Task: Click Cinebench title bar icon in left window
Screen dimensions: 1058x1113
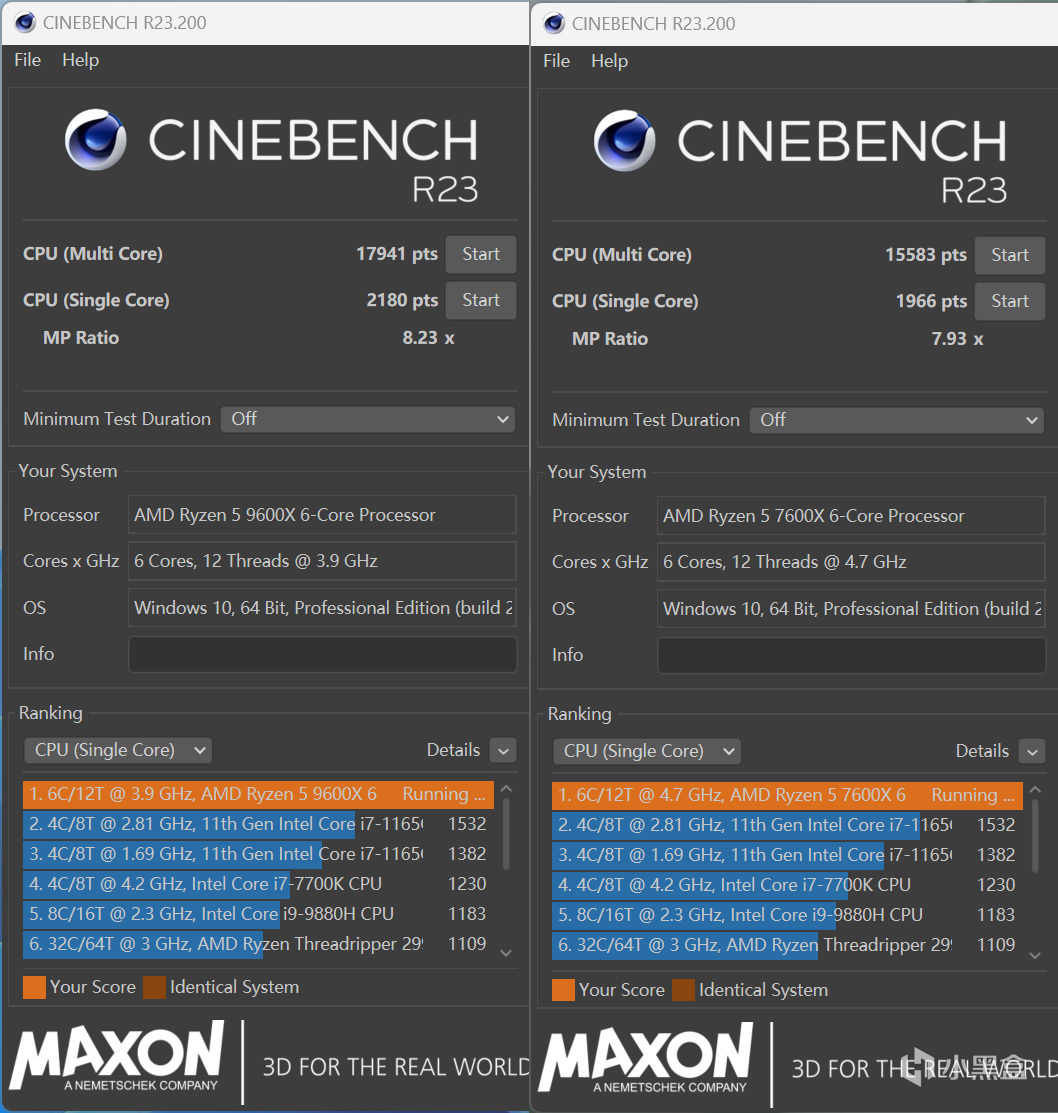Action: click(25, 23)
